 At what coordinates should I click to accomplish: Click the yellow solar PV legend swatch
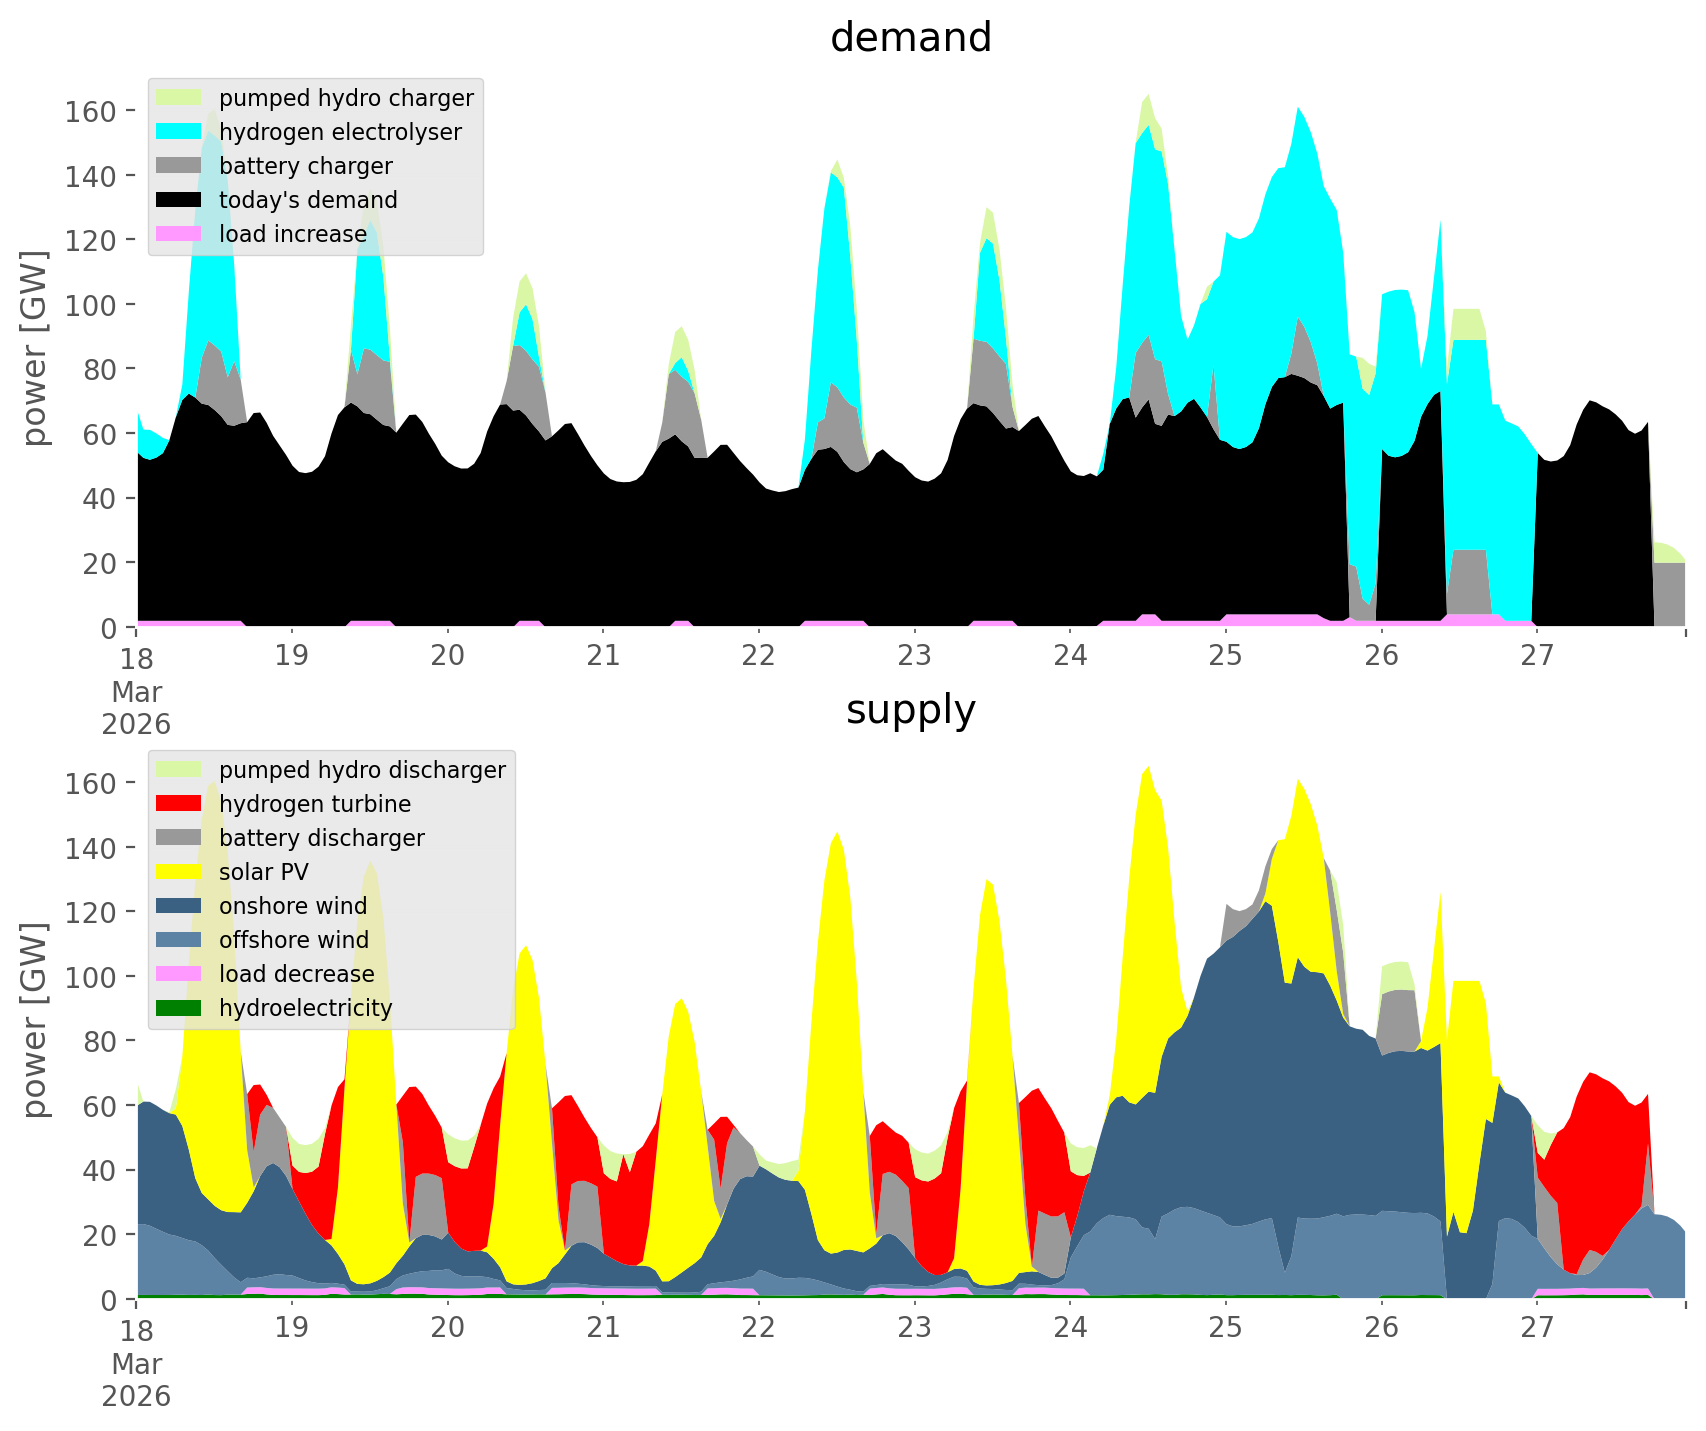click(x=179, y=872)
